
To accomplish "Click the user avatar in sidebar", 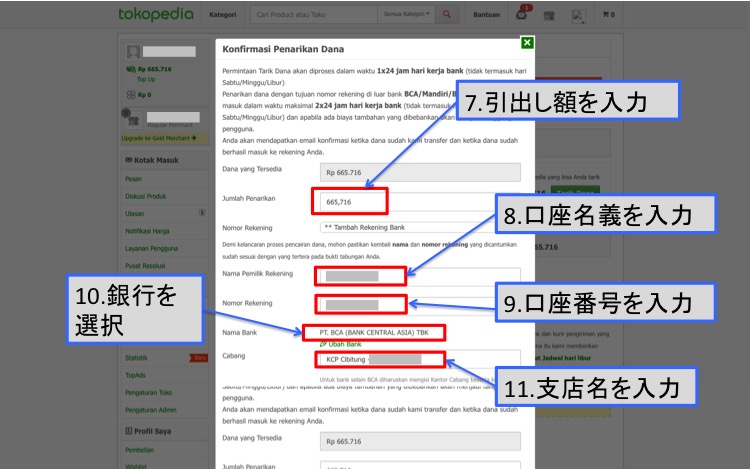I will point(133,52).
